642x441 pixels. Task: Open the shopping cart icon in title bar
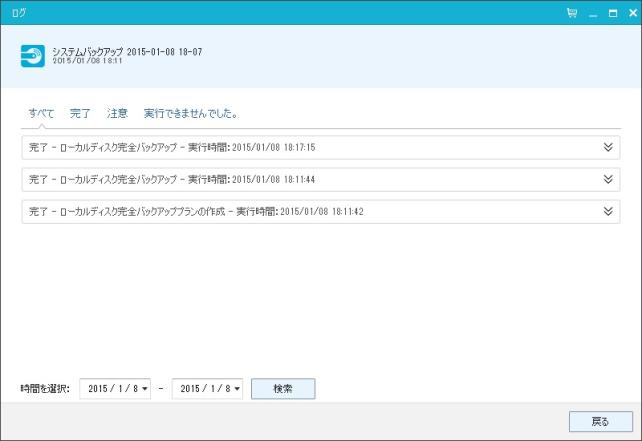(x=572, y=13)
